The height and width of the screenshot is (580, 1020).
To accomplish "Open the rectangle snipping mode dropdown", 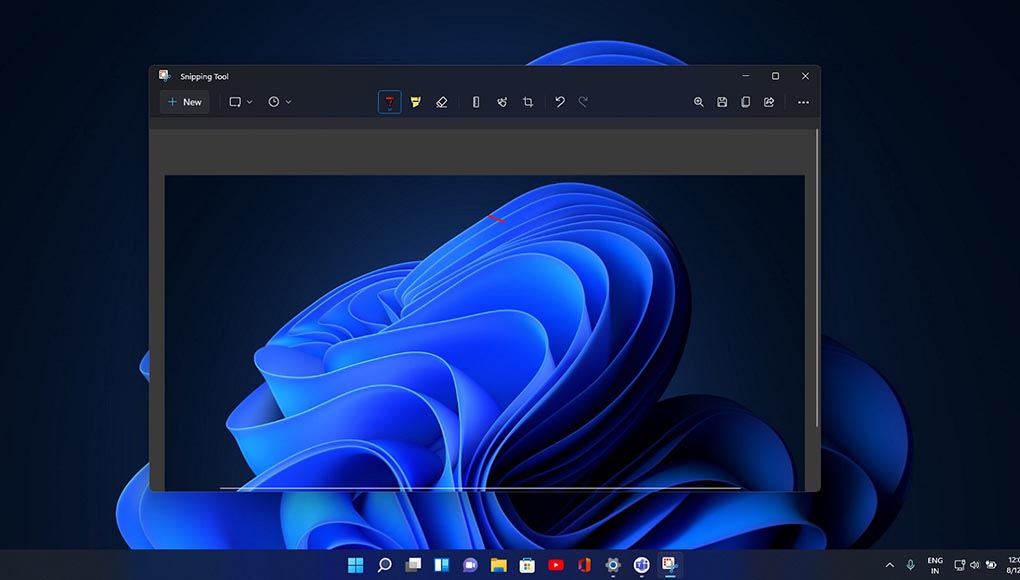I will pyautogui.click(x=241, y=102).
